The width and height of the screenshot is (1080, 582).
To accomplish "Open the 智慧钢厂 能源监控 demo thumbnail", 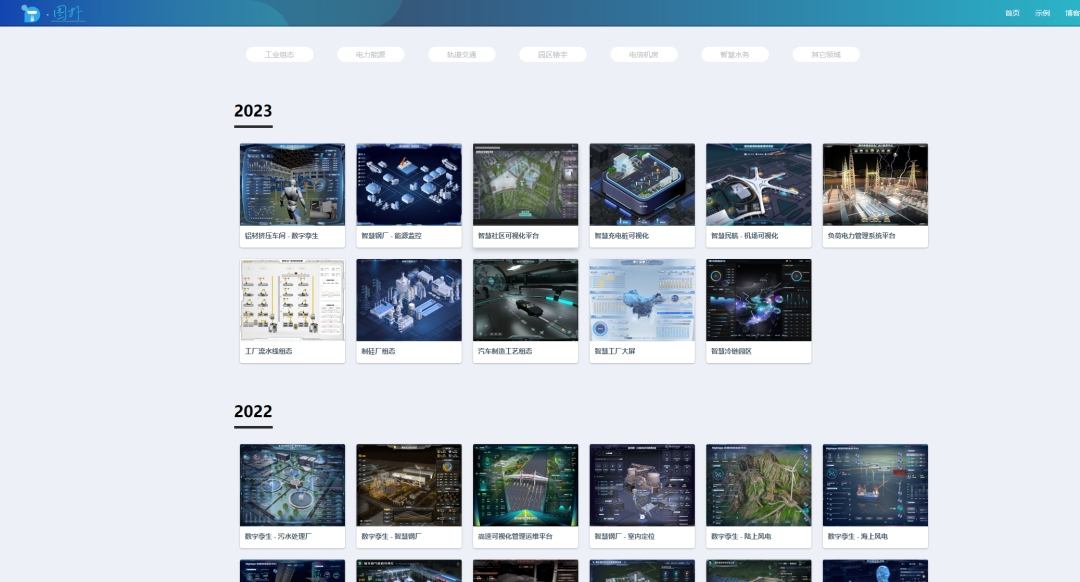I will (409, 184).
